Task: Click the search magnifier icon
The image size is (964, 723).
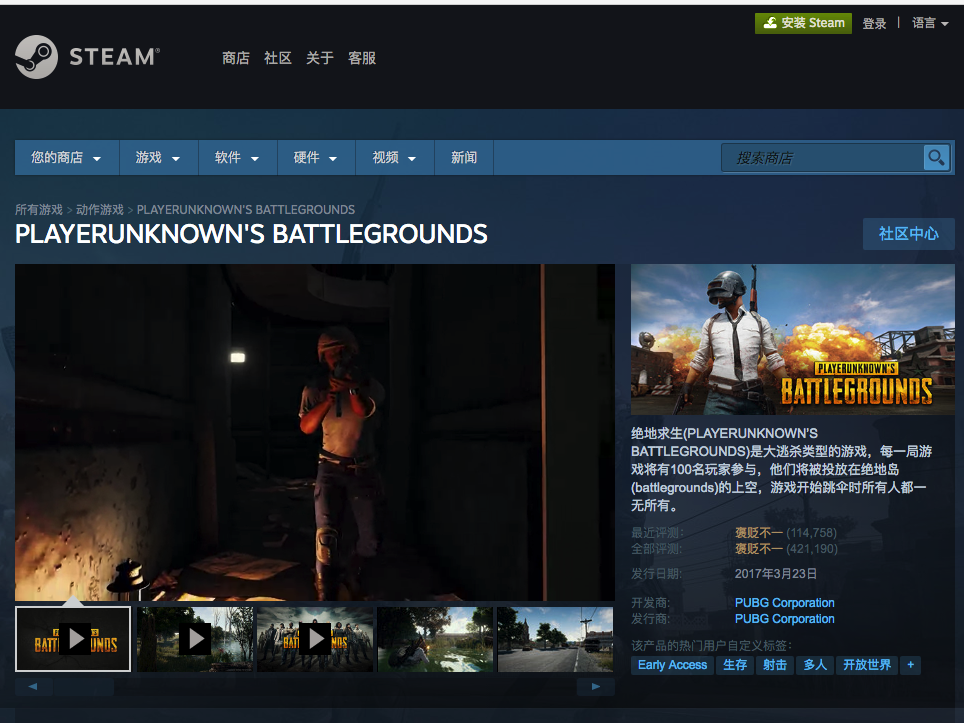Action: tap(936, 158)
